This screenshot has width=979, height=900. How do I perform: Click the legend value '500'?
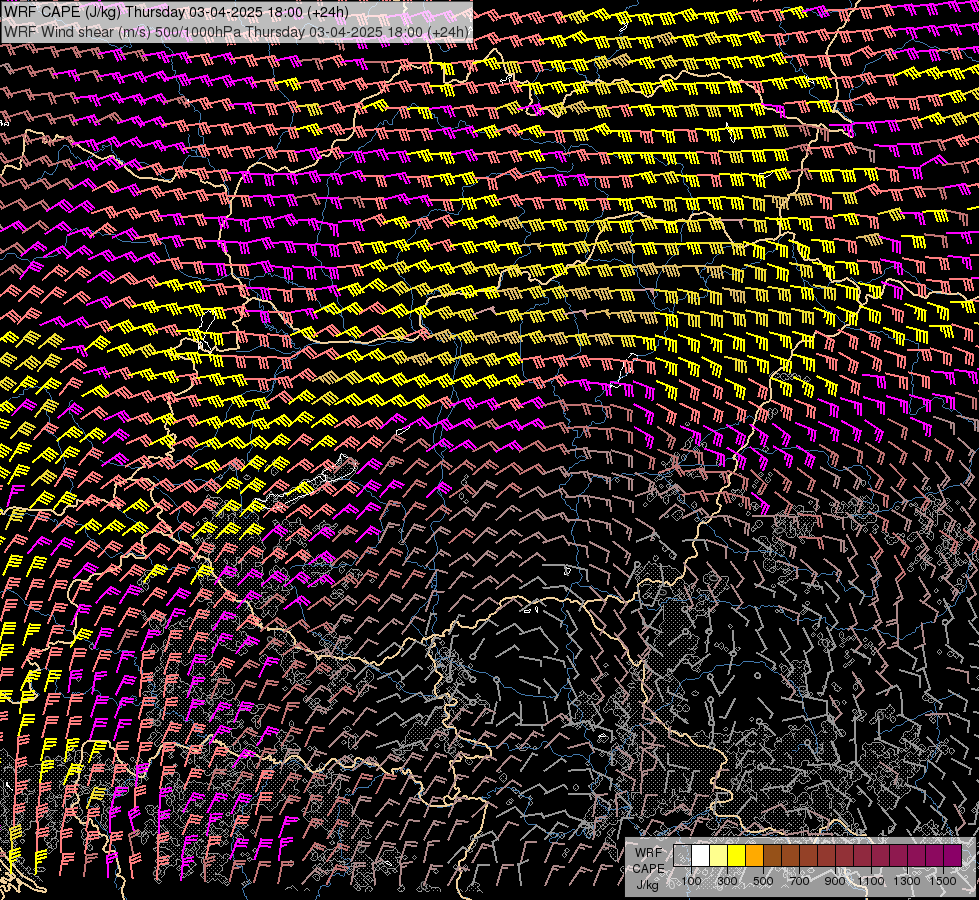pos(763,881)
